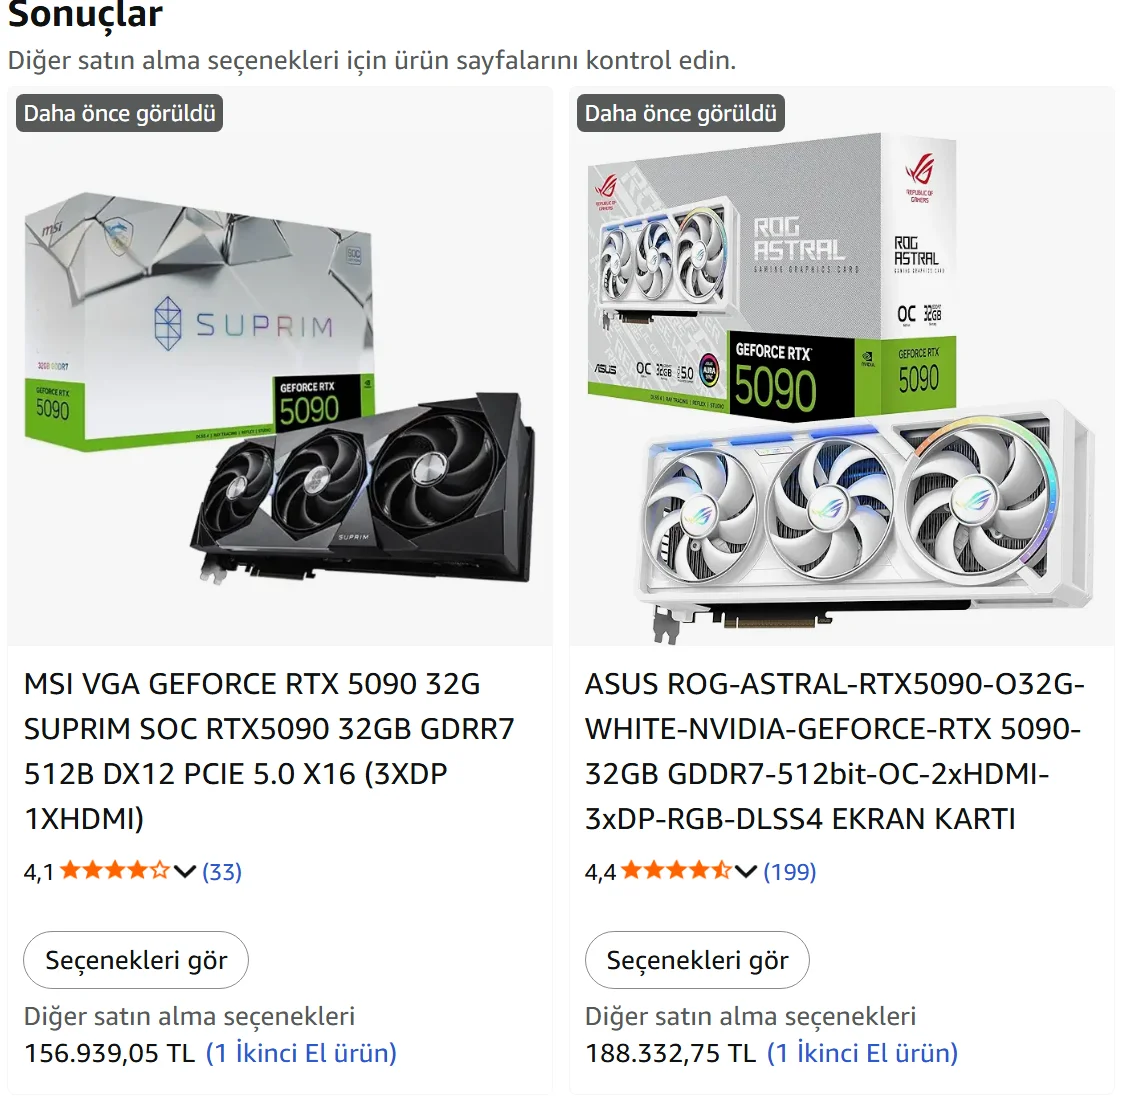Click Seçenekleri gör button under MSI card
The width and height of the screenshot is (1124, 1097).
pyautogui.click(x=136, y=960)
